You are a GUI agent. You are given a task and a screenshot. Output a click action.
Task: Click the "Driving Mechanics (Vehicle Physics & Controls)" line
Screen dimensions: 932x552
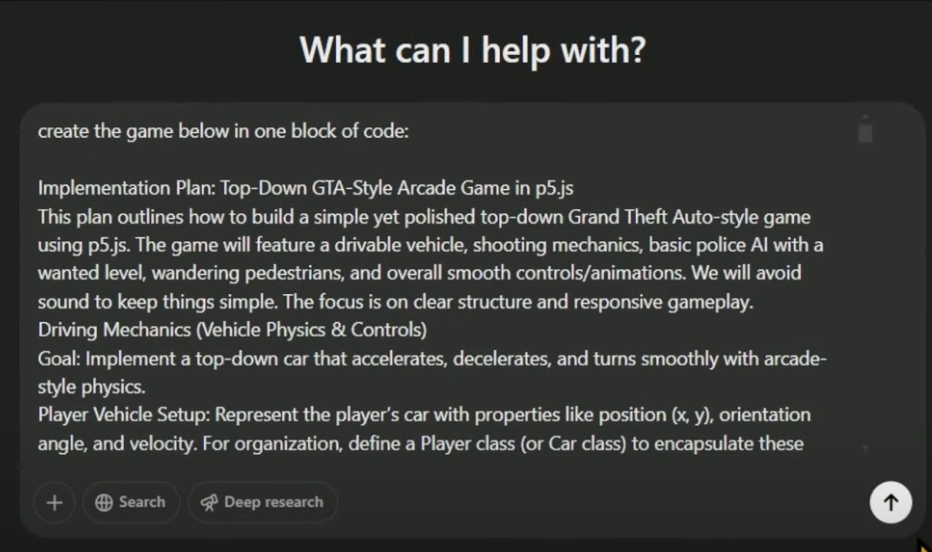[x=232, y=330]
